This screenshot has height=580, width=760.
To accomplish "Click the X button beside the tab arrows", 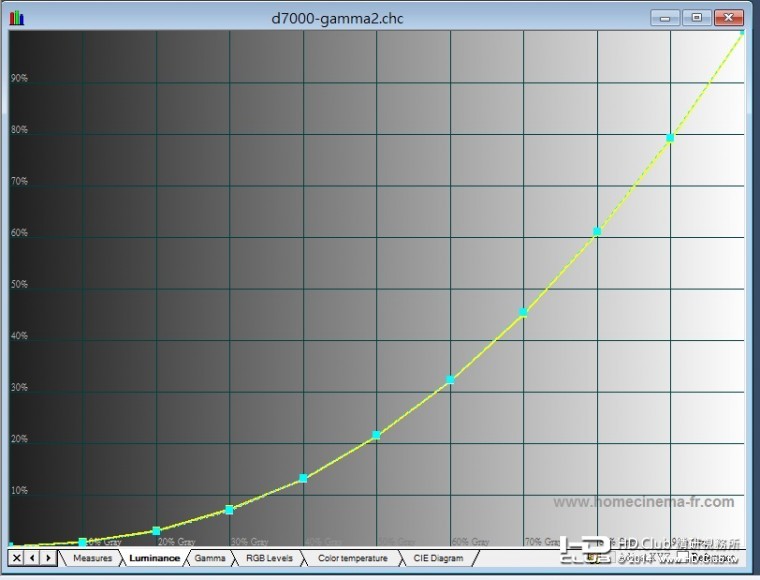I will (16, 557).
